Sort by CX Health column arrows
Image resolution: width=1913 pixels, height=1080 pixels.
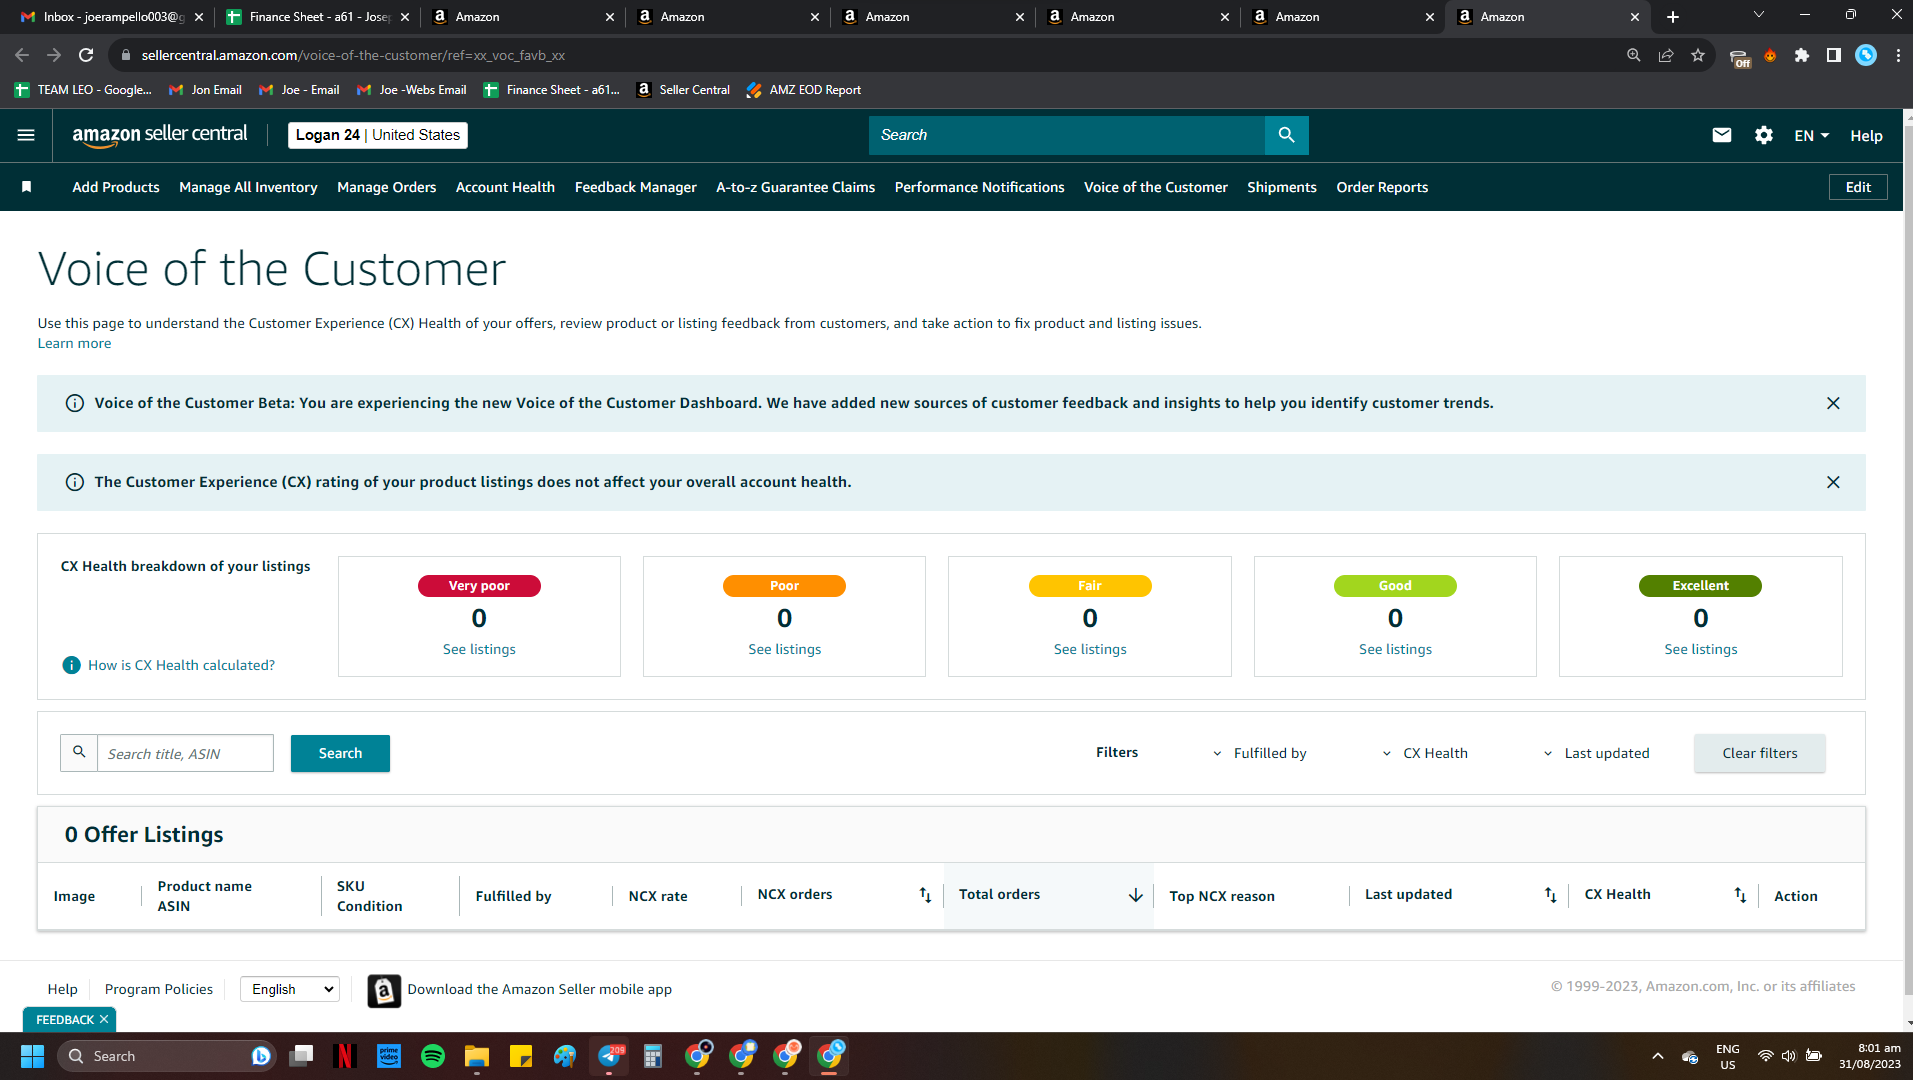(1740, 895)
